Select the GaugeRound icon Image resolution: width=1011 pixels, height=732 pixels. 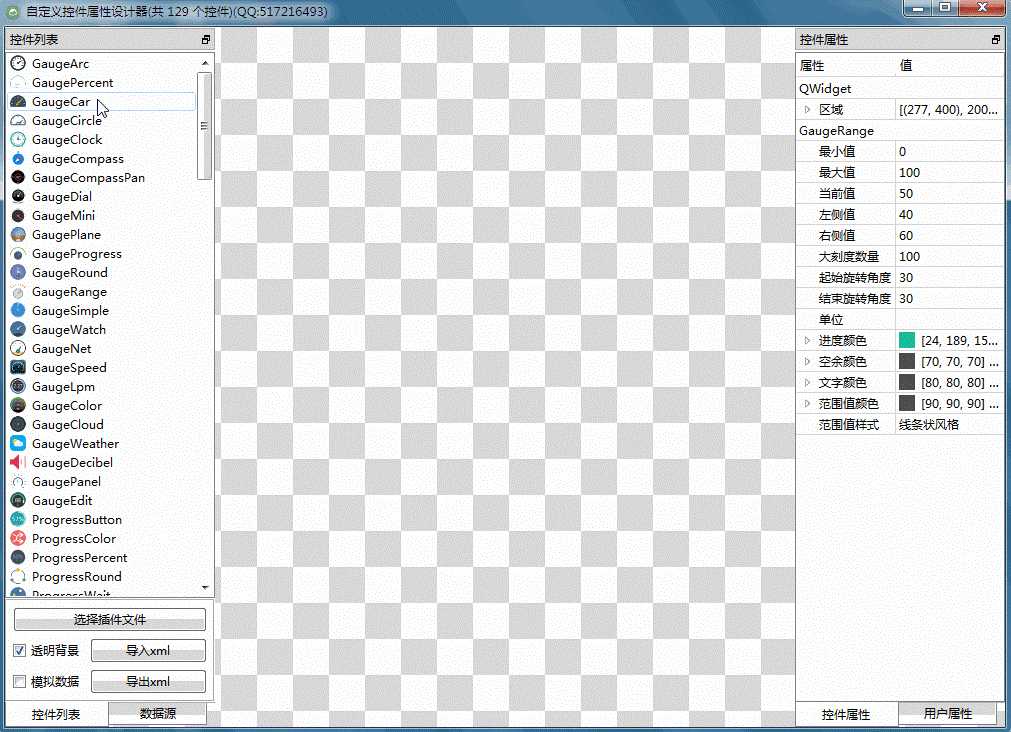point(18,273)
